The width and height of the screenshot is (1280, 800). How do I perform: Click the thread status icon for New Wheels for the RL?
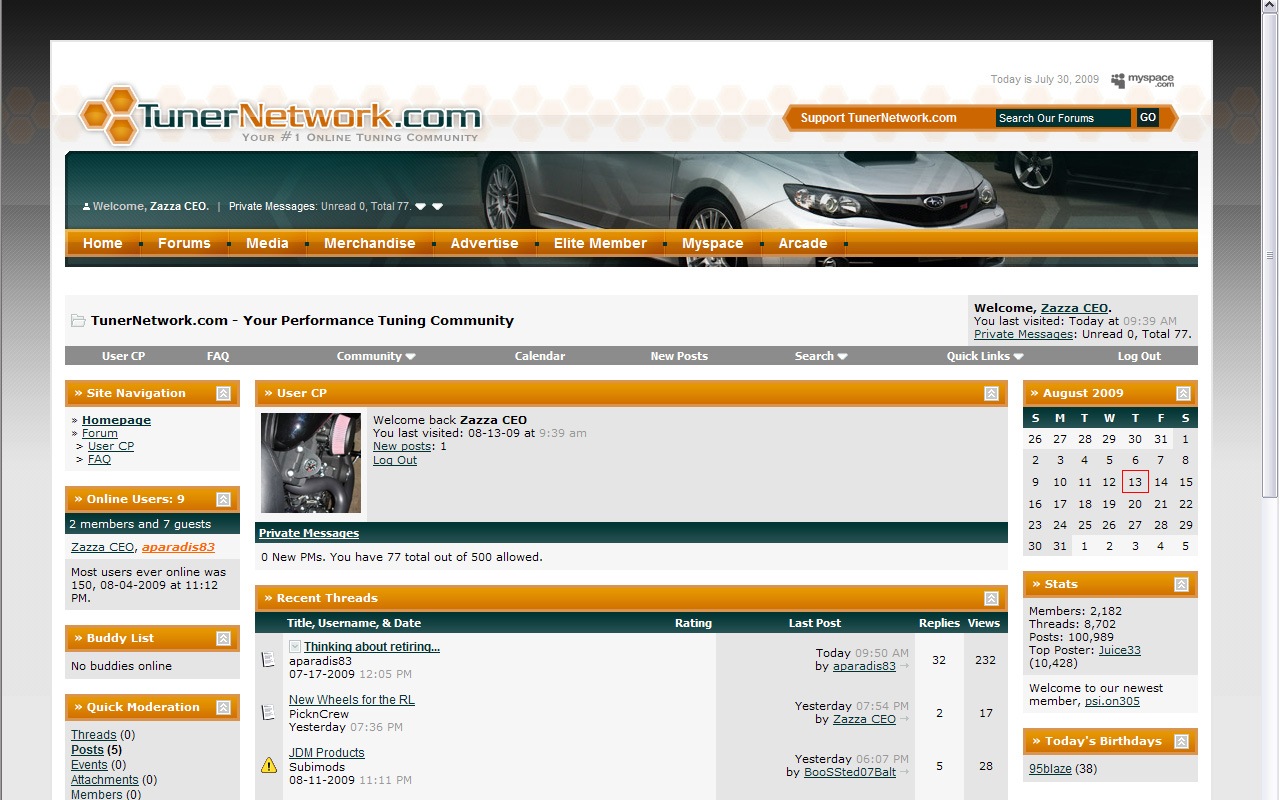(268, 713)
